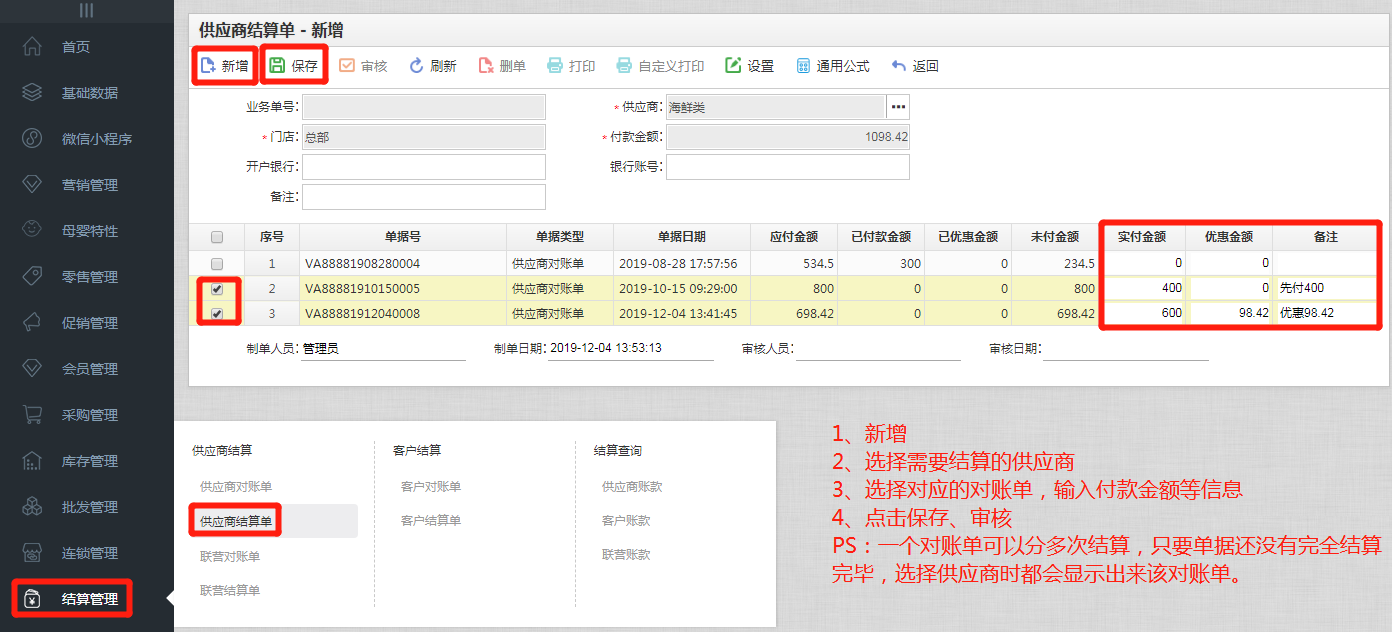
Task: Click the 优惠金额 cell with 98.42
Action: click(1229, 313)
